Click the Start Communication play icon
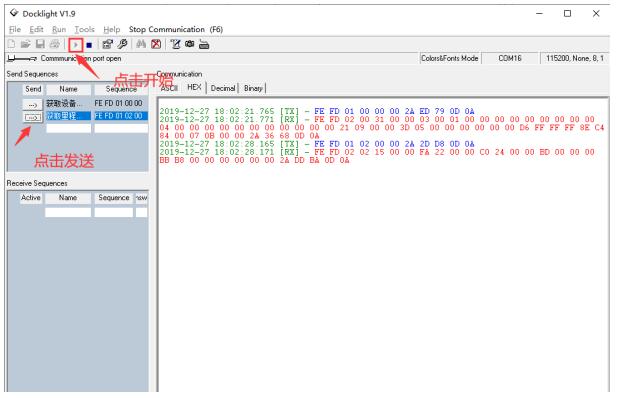Image resolution: width=618 pixels, height=398 pixels. click(76, 45)
